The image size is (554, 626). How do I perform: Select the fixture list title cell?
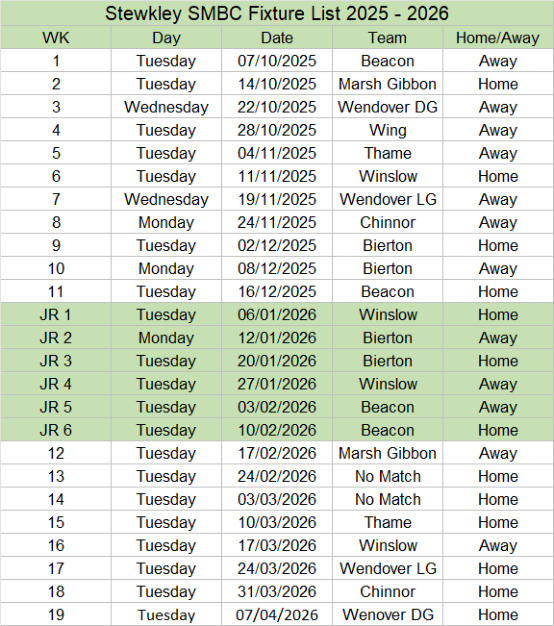coord(277,13)
